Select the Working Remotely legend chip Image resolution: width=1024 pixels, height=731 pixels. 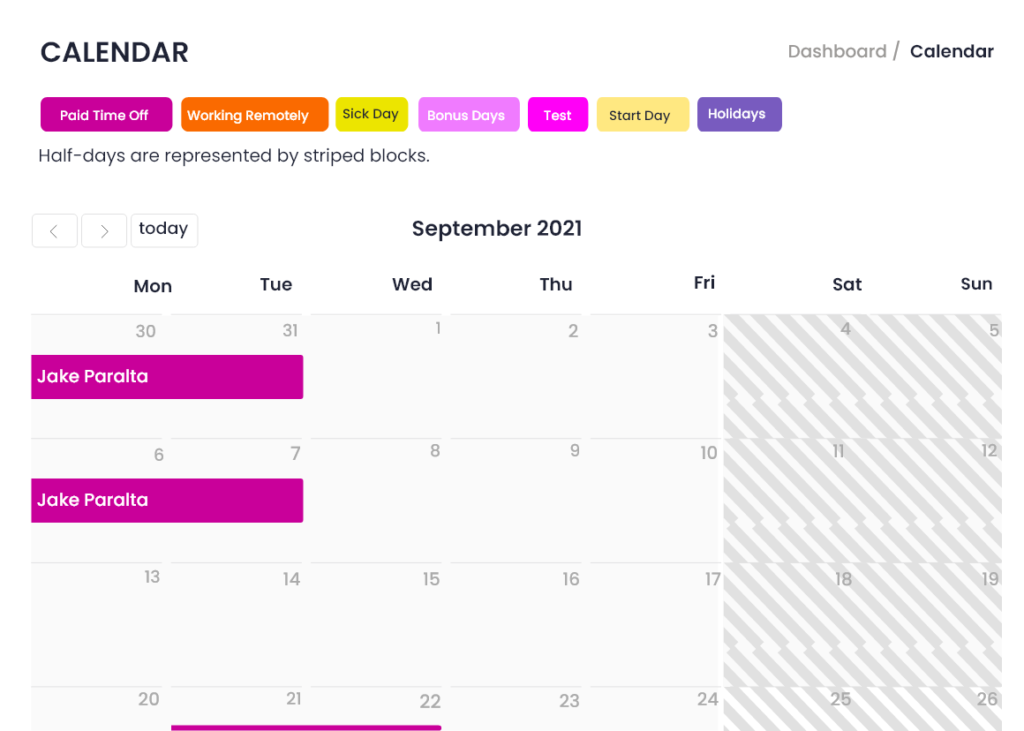254,114
